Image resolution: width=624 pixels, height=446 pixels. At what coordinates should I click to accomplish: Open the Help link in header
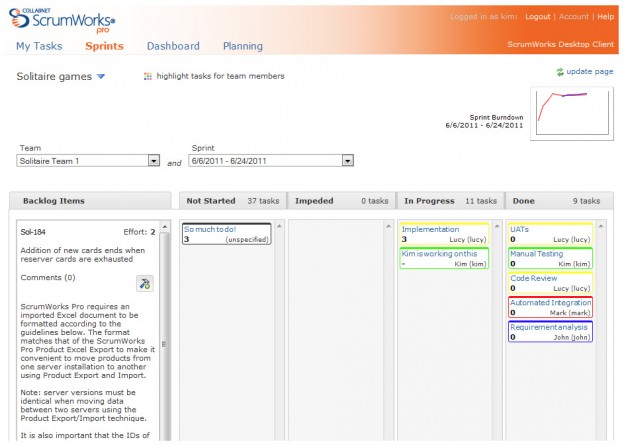[606, 17]
